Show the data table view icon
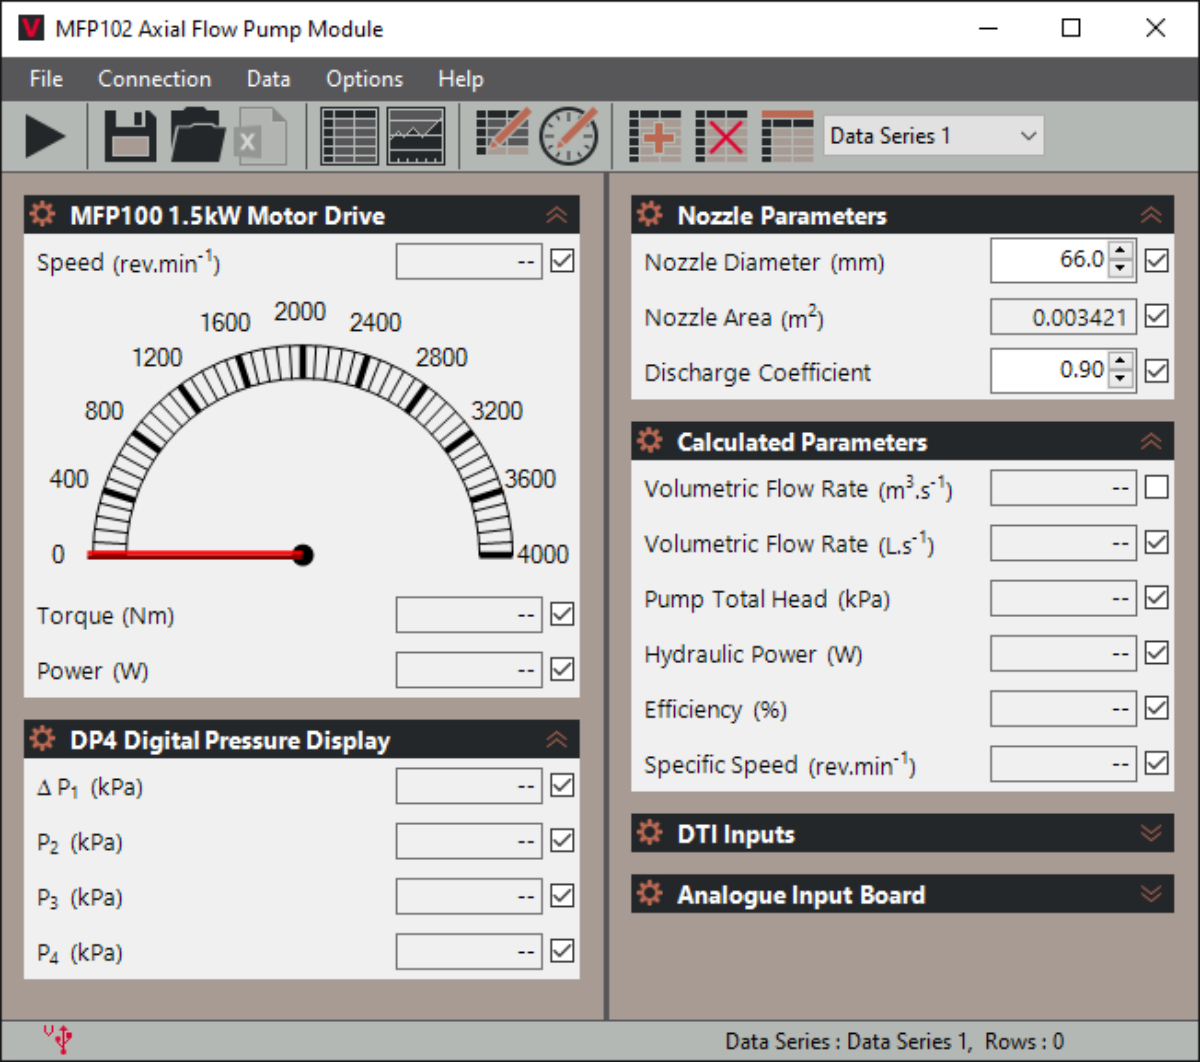The width and height of the screenshot is (1200, 1062). [x=349, y=136]
